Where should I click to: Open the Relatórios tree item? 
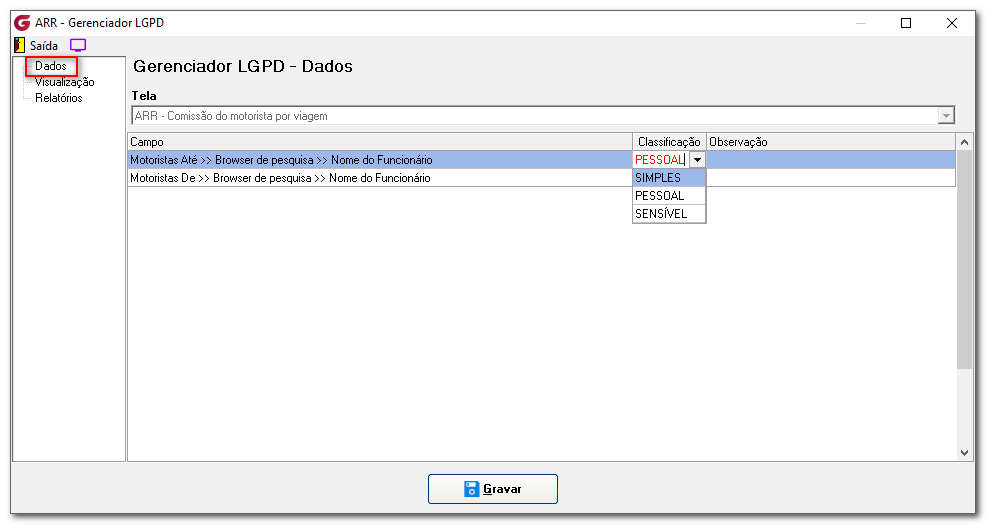point(59,98)
